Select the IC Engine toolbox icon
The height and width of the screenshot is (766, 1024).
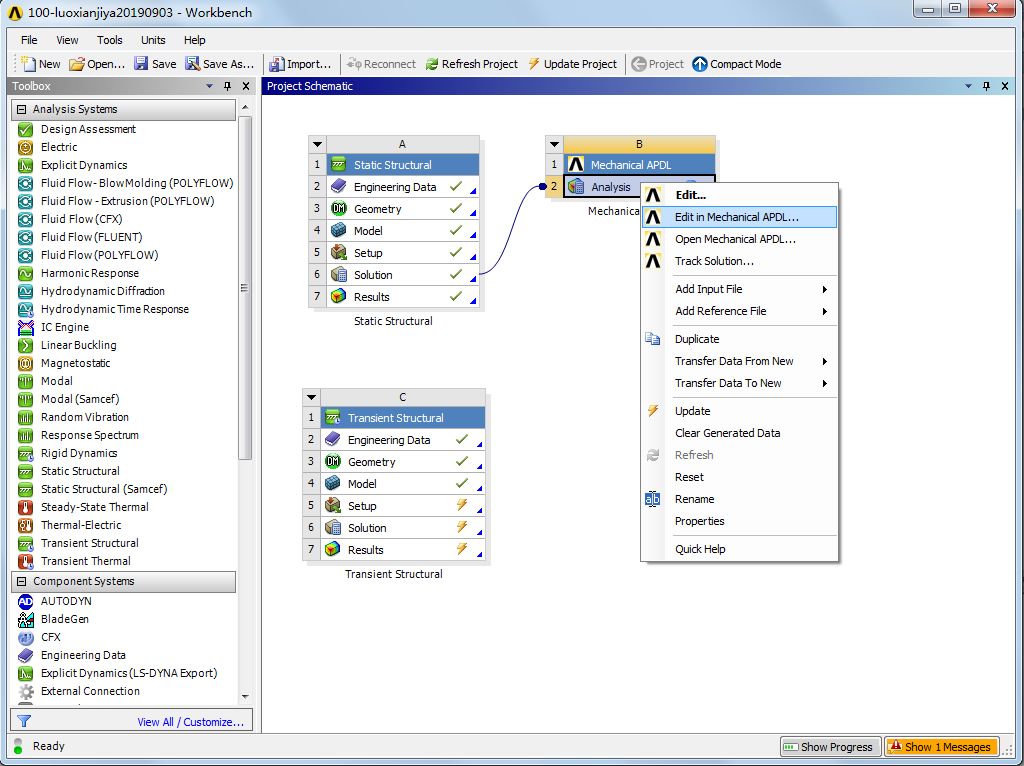click(25, 327)
